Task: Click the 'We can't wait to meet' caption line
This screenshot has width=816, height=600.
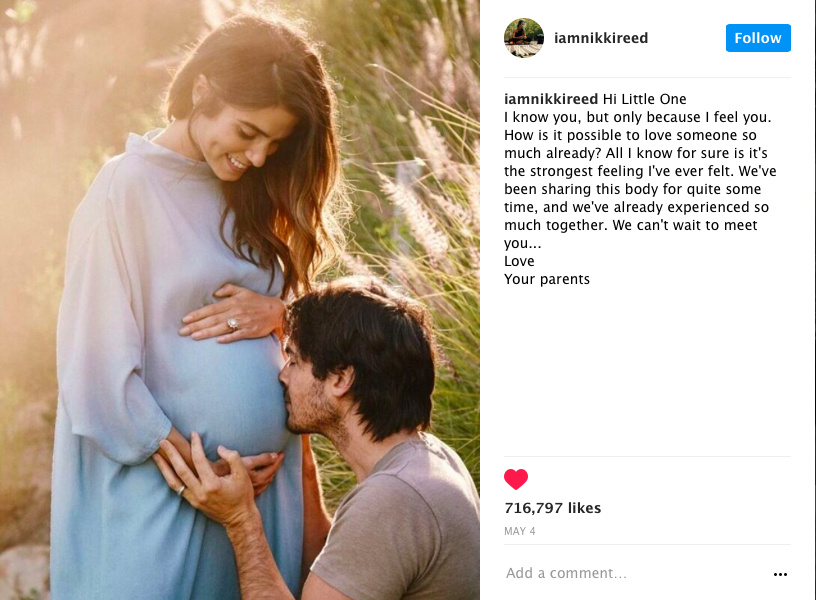Action: [685, 225]
